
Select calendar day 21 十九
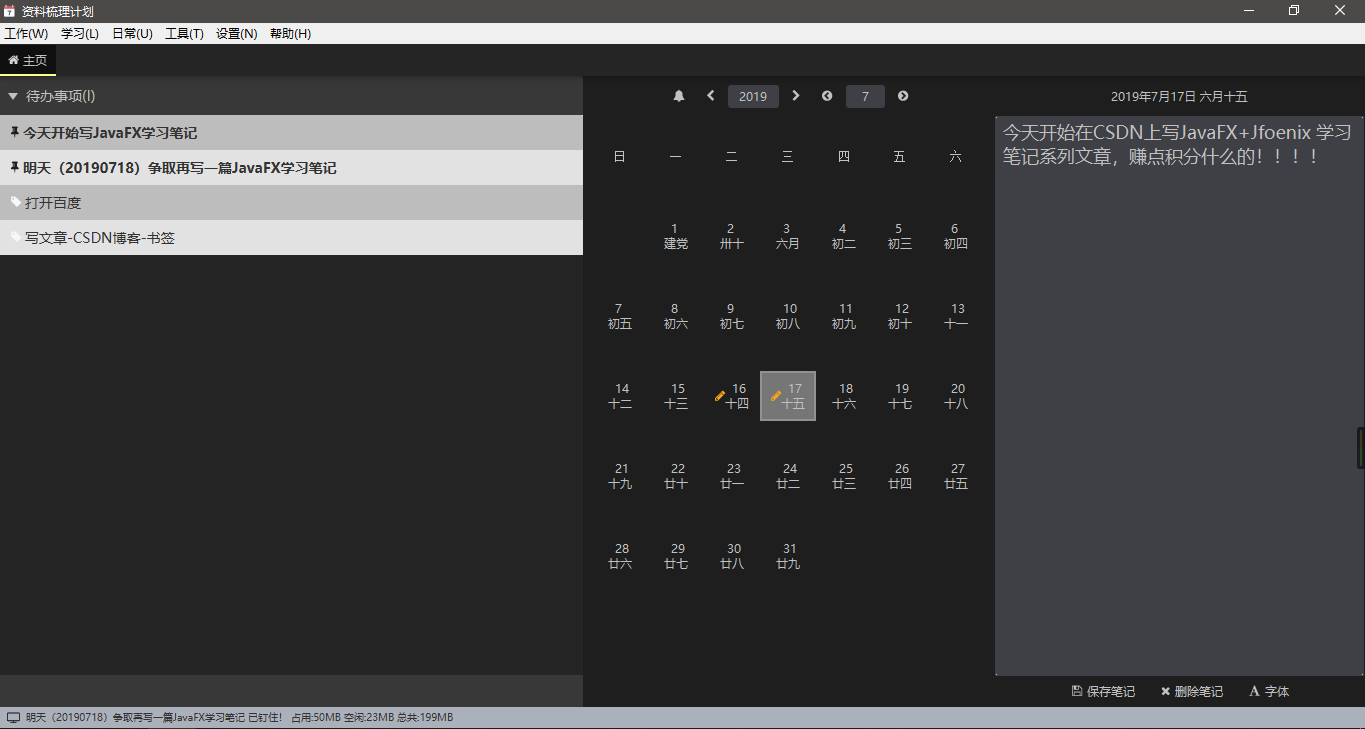tap(620, 476)
